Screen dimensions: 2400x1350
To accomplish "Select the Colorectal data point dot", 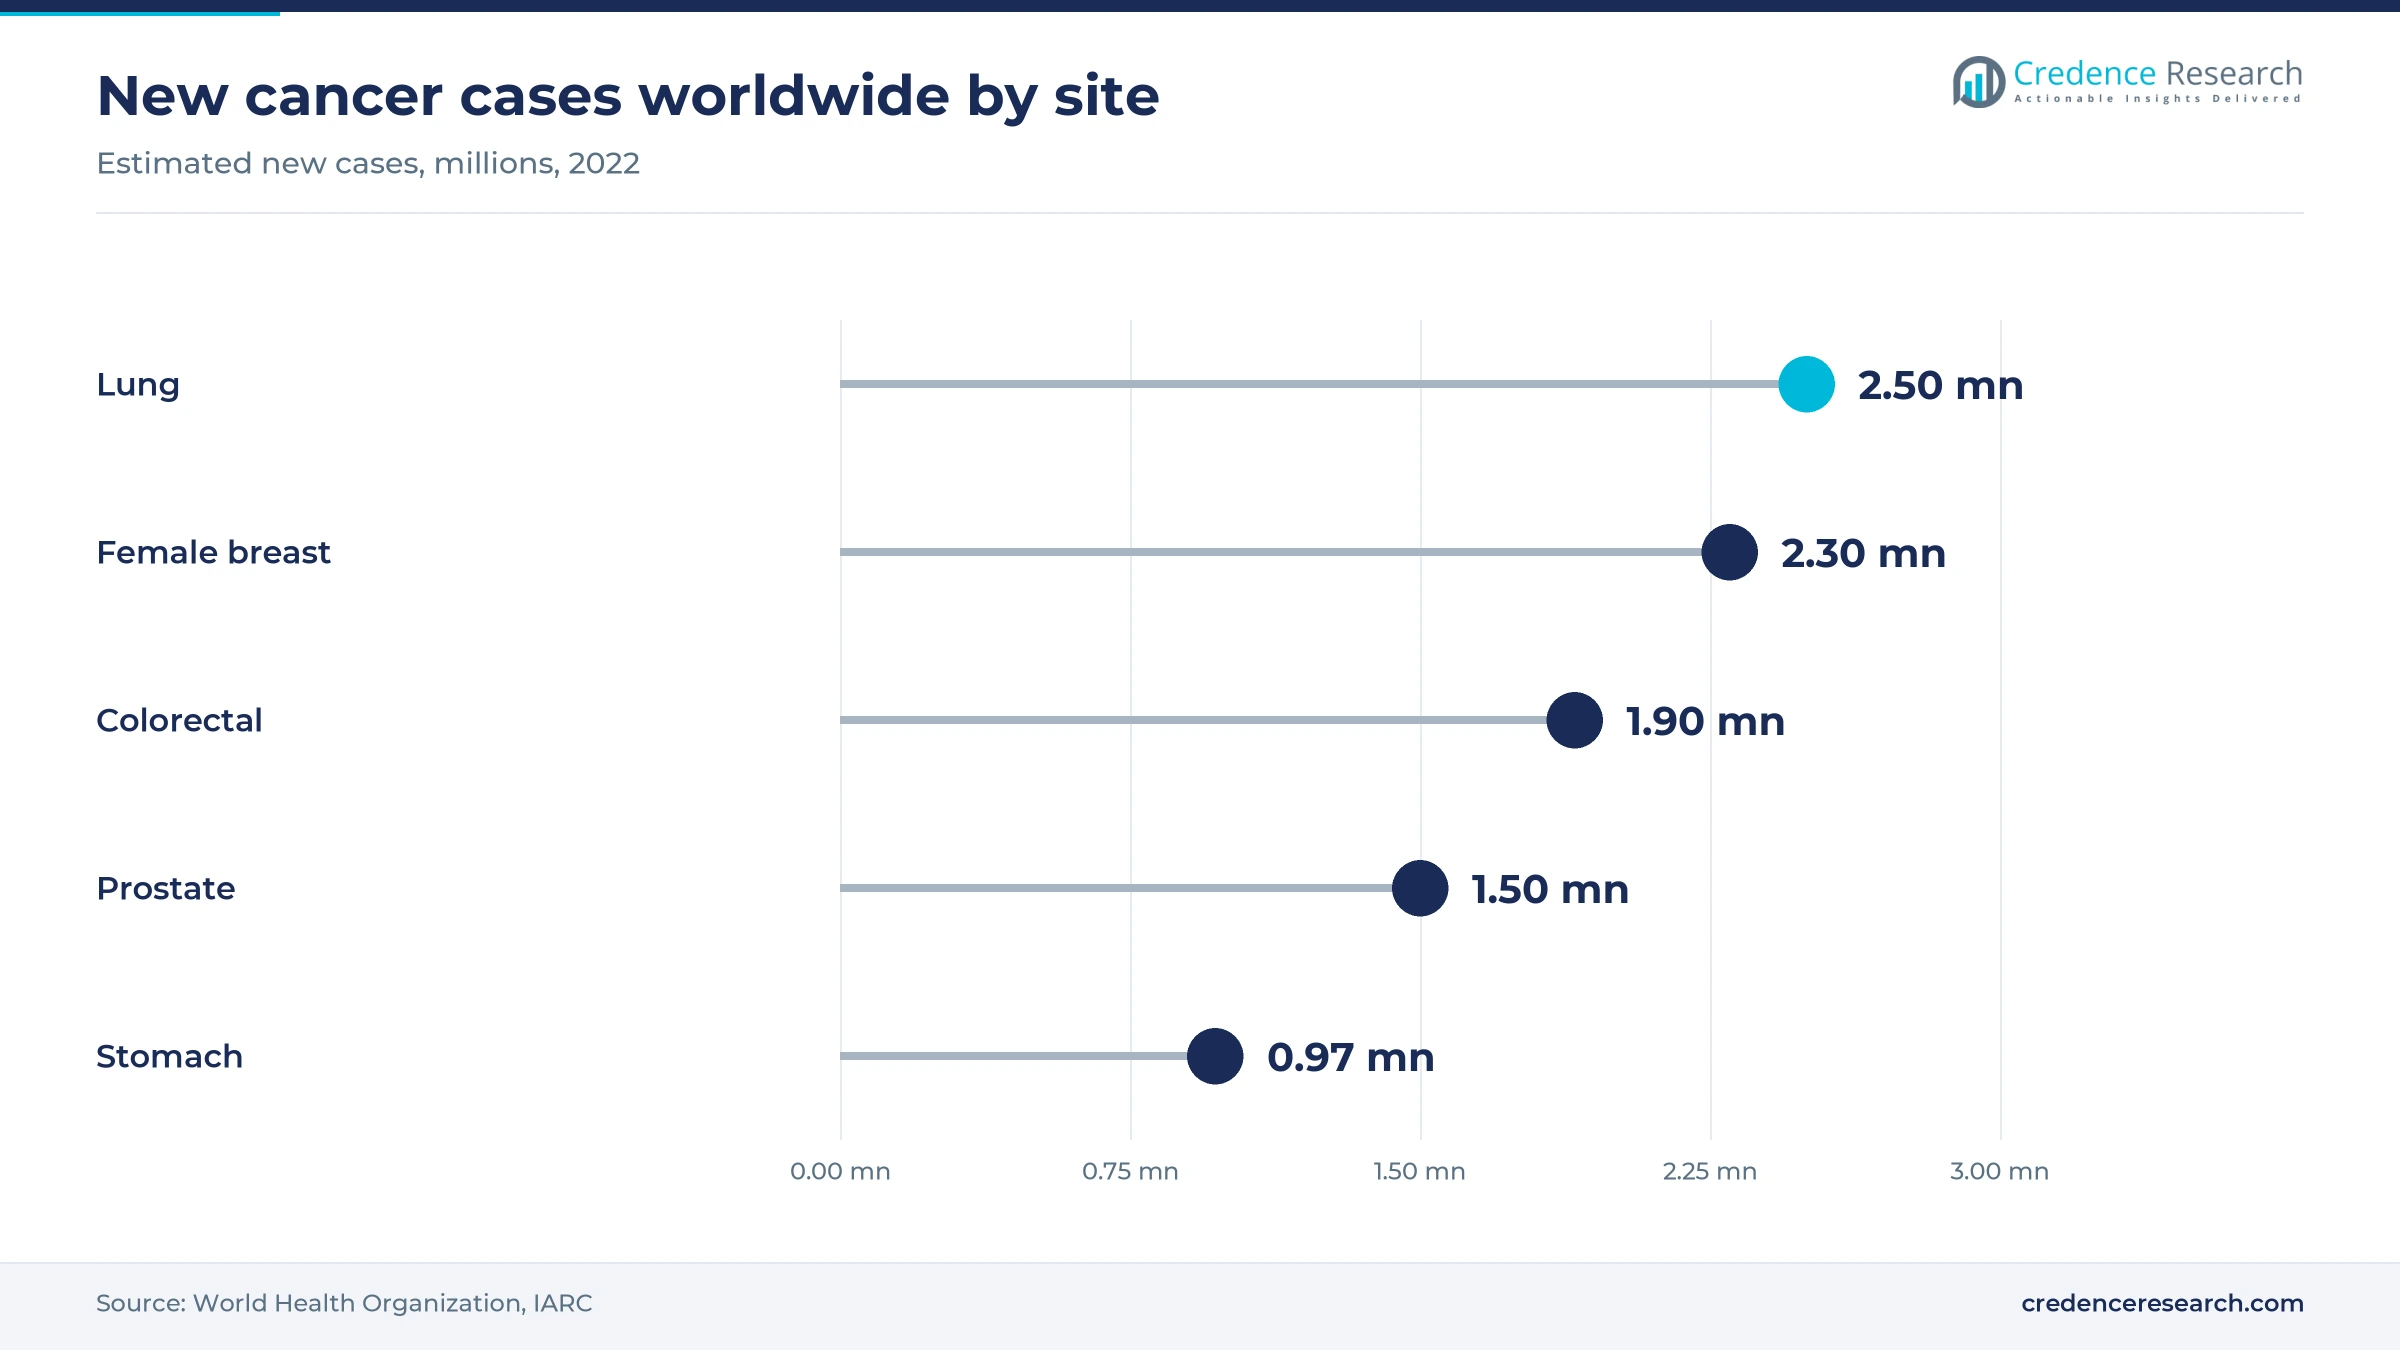I will pyautogui.click(x=1574, y=720).
